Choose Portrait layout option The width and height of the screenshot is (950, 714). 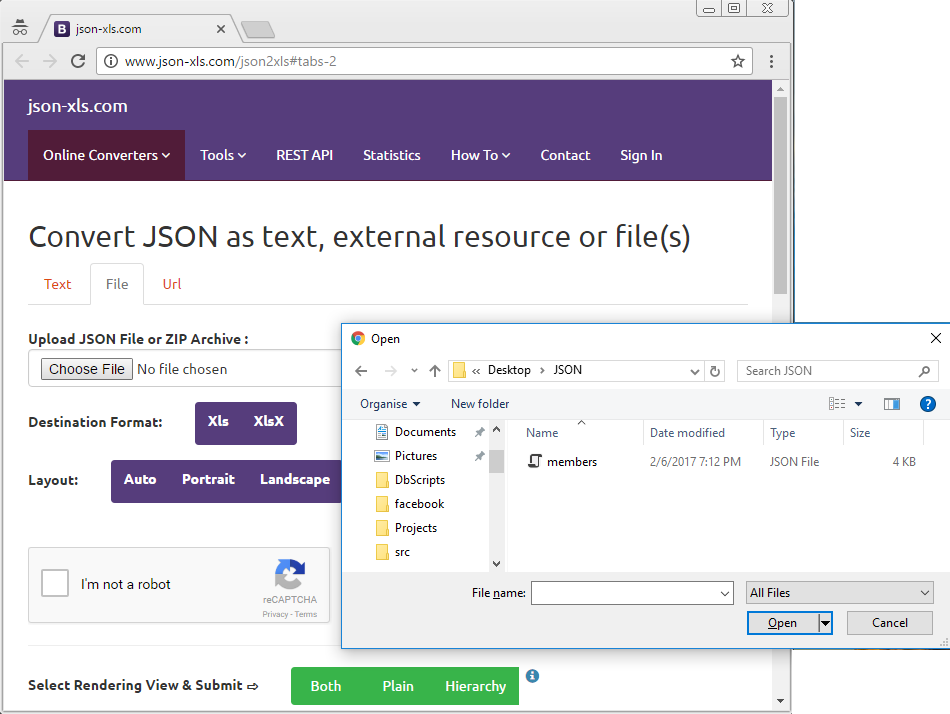[x=208, y=479]
